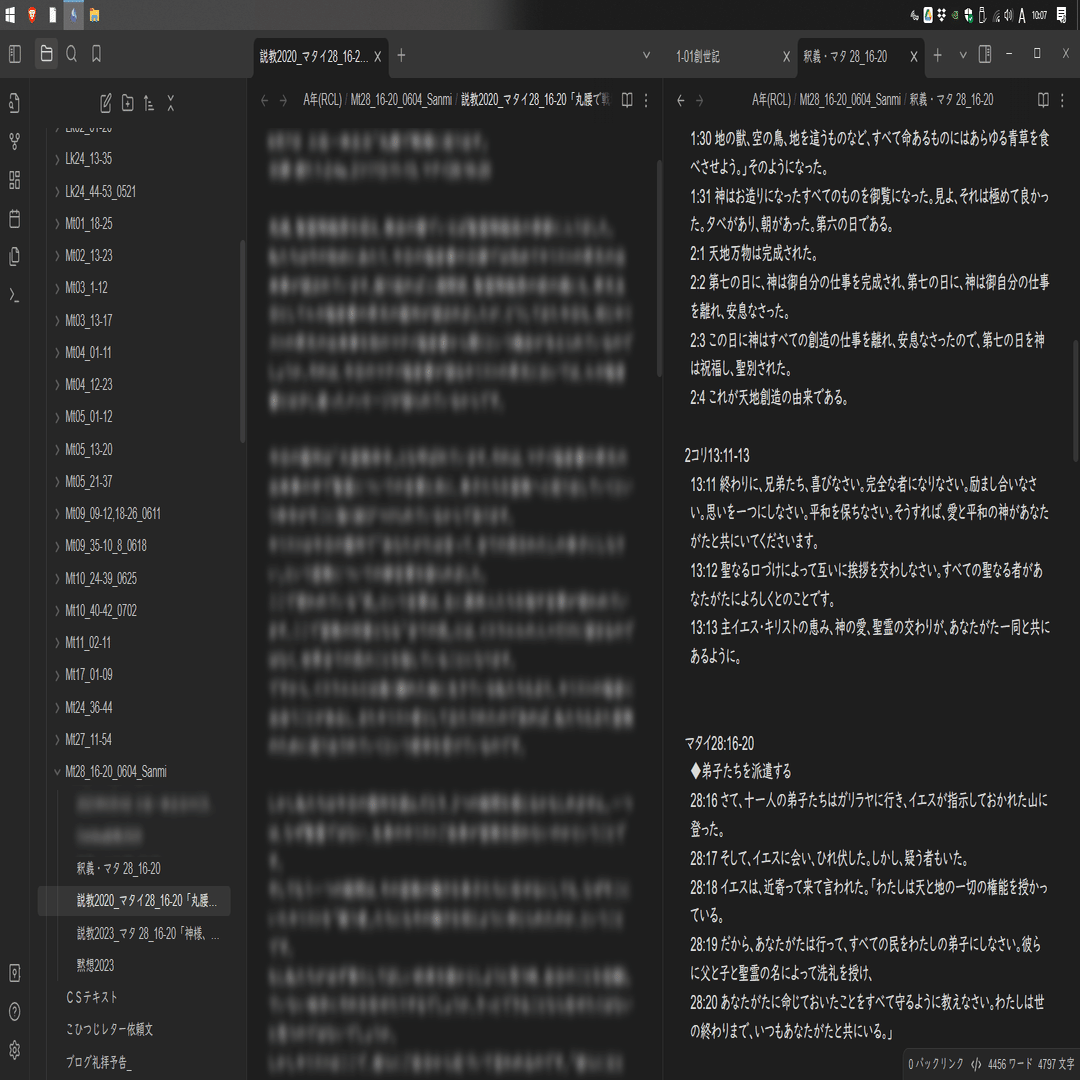The image size is (1080, 1080).
Task: Toggle the right sidebar icon
Action: [985, 54]
